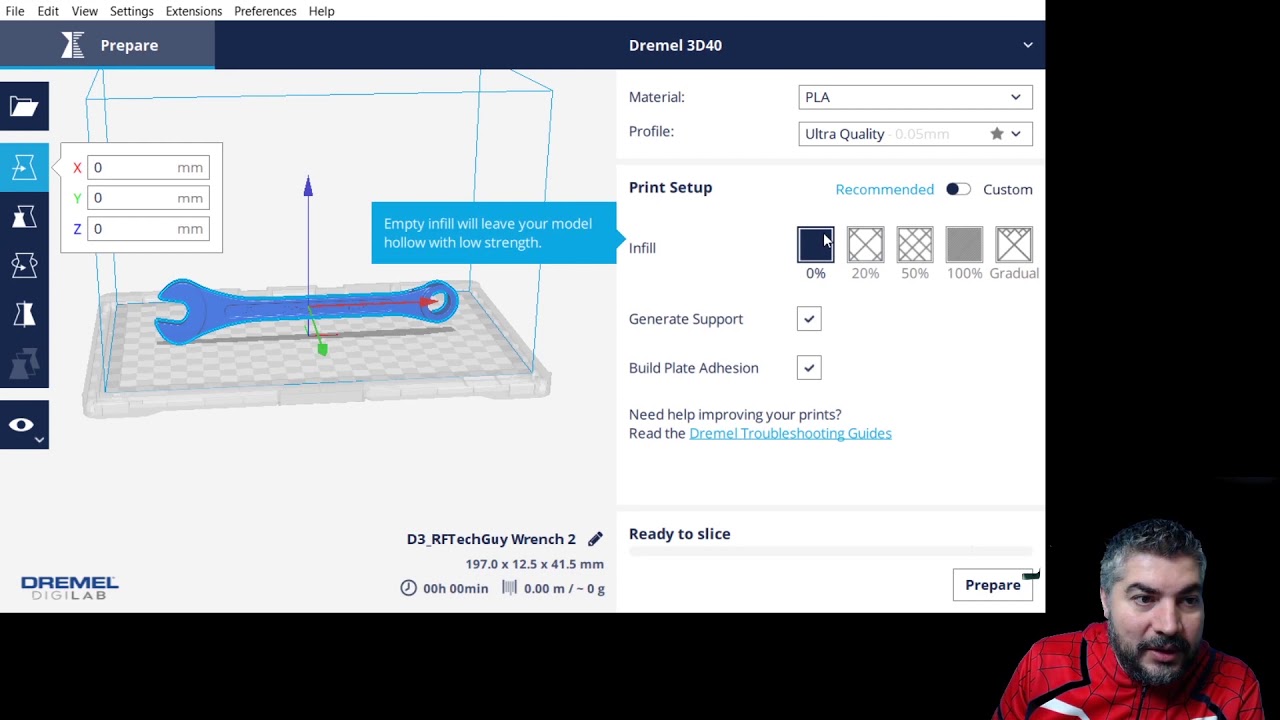This screenshot has width=1280, height=720.
Task: Click the Dremel DigiLab logo
Action: point(69,588)
